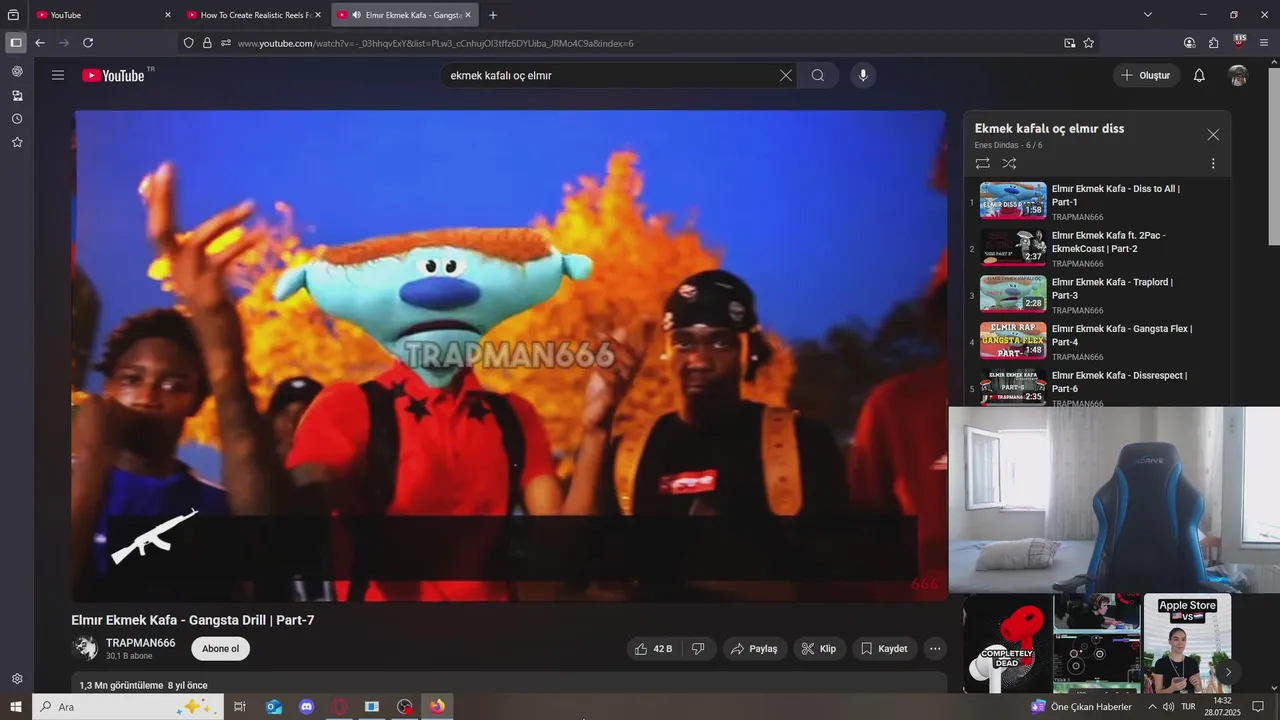Start voice search with the microphone icon

pyautogui.click(x=863, y=75)
